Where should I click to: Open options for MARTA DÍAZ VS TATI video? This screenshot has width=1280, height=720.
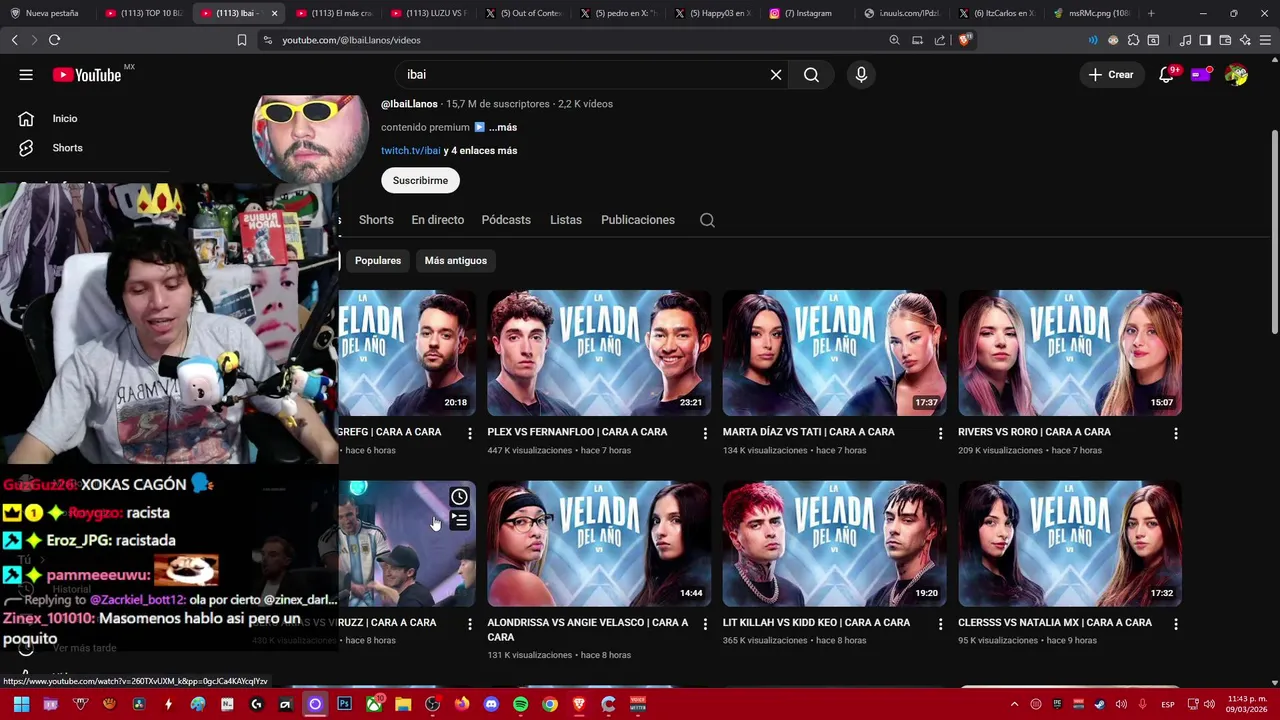(940, 433)
